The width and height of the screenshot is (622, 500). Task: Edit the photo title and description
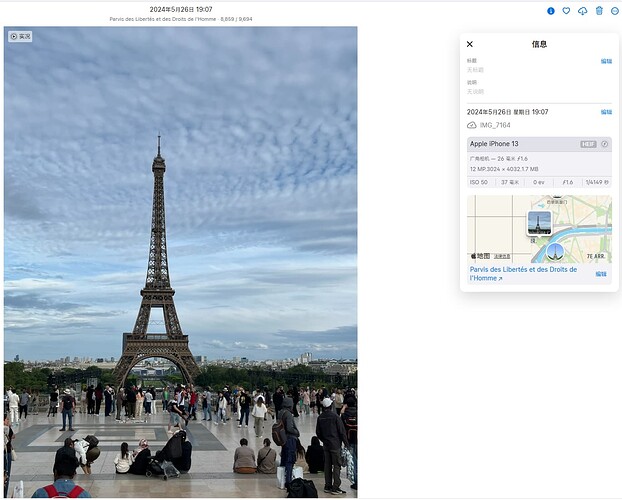pos(606,61)
